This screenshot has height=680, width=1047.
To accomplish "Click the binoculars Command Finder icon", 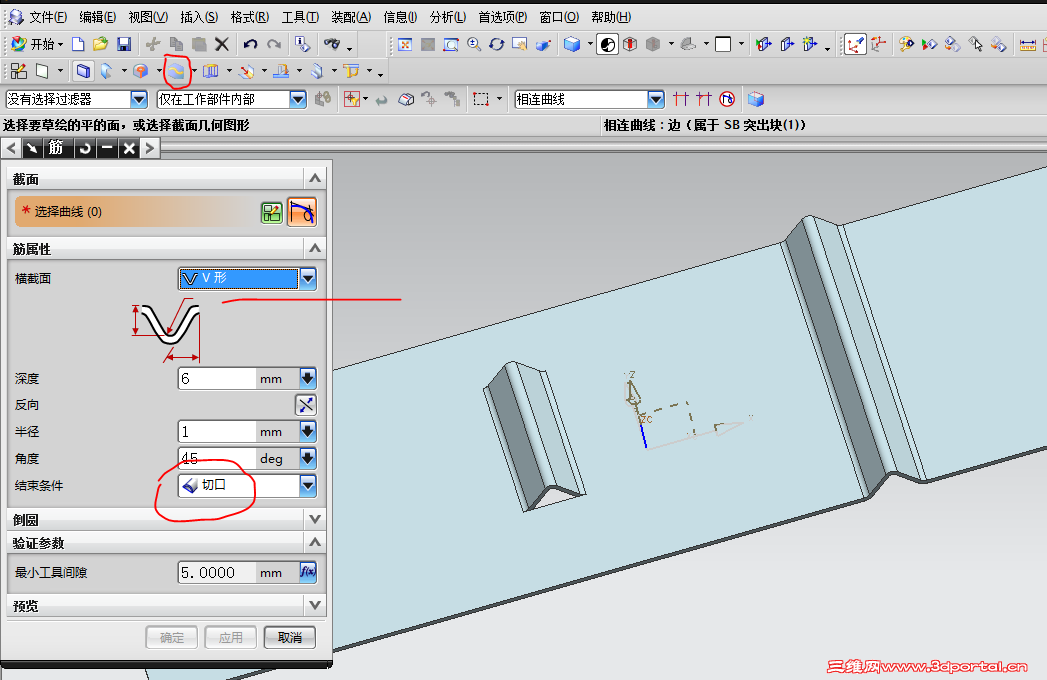I will coord(332,44).
